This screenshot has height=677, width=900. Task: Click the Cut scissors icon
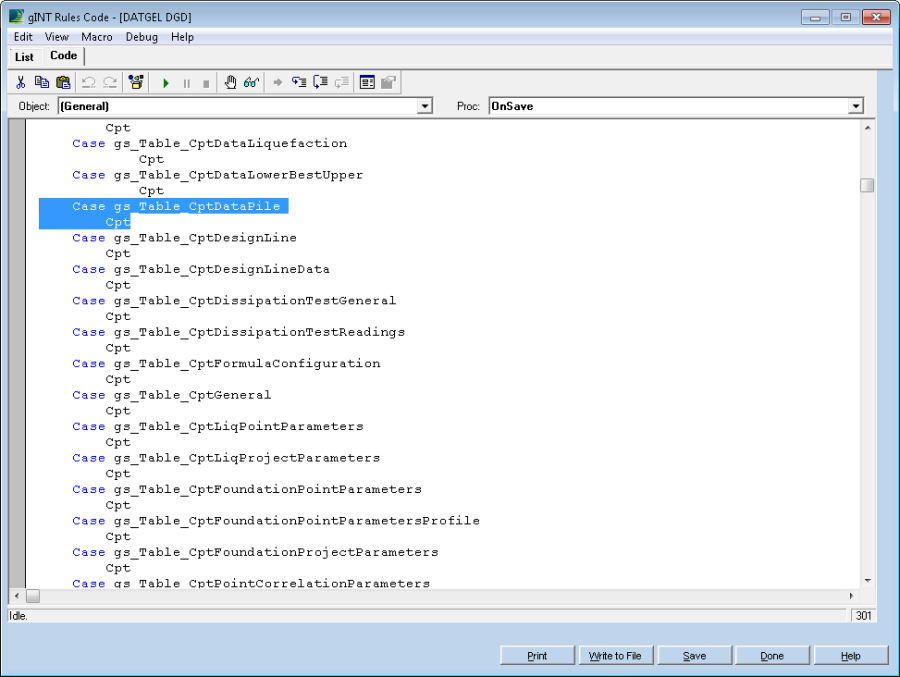(x=21, y=83)
